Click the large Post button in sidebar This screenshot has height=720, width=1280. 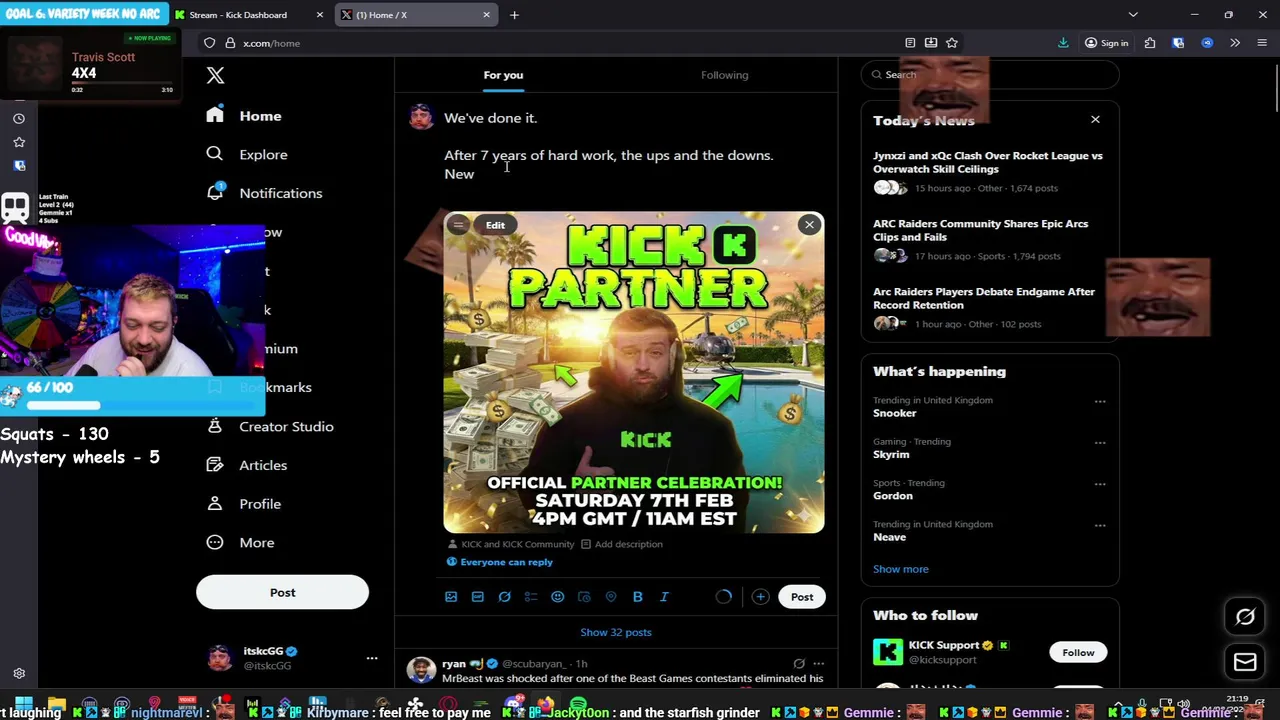[282, 592]
